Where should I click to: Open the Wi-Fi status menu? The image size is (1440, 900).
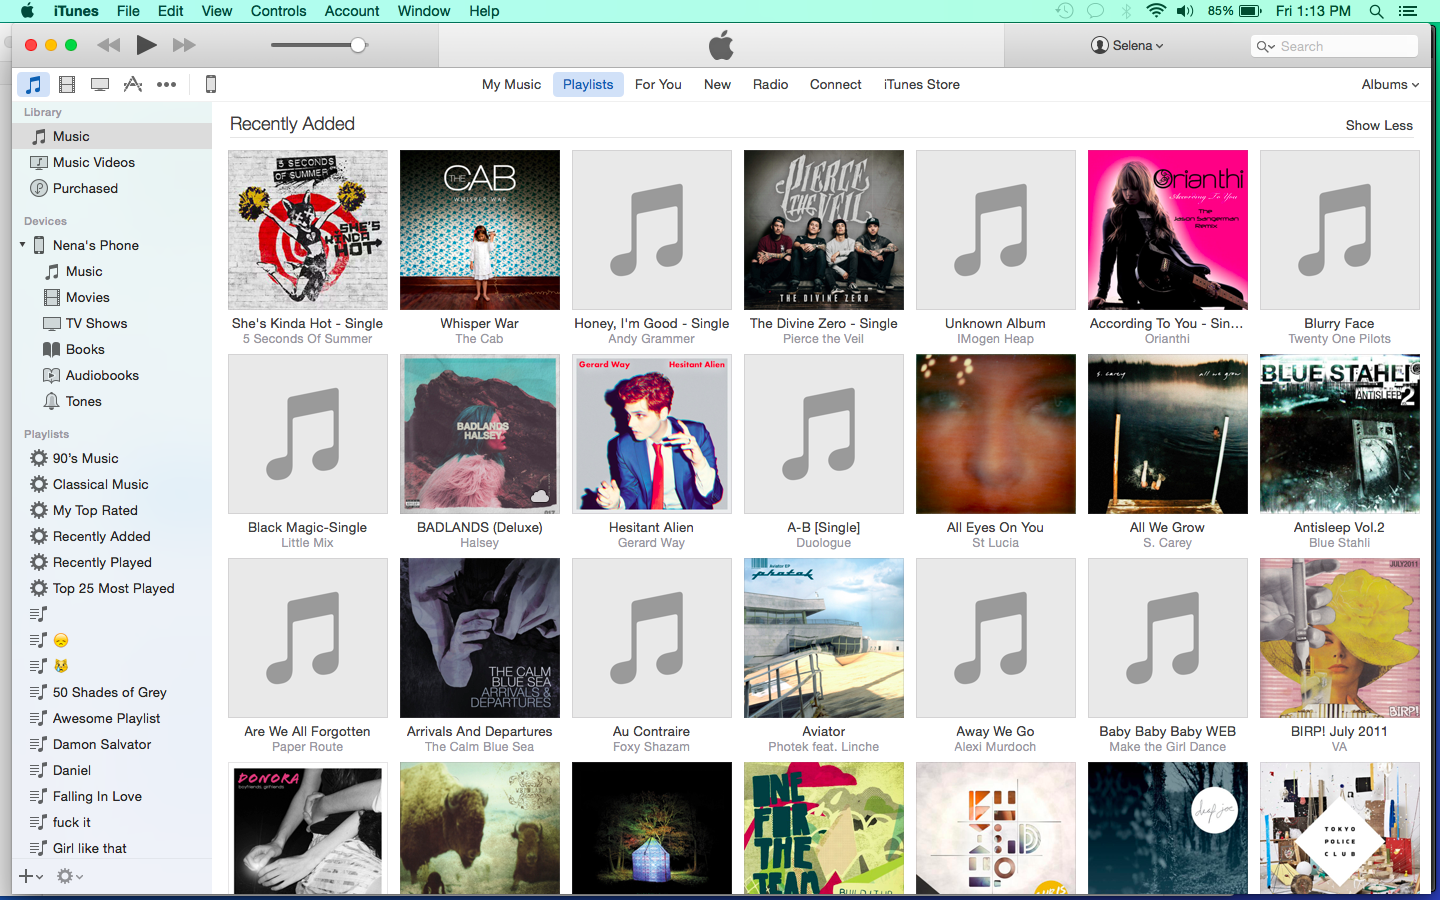[x=1156, y=11]
